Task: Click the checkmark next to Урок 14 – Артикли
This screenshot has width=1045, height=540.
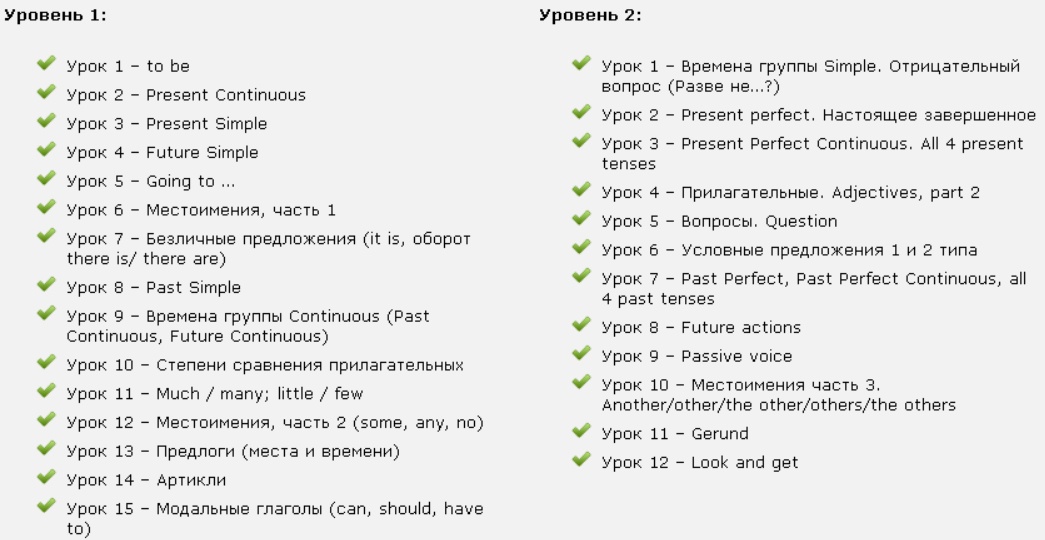Action: point(45,480)
